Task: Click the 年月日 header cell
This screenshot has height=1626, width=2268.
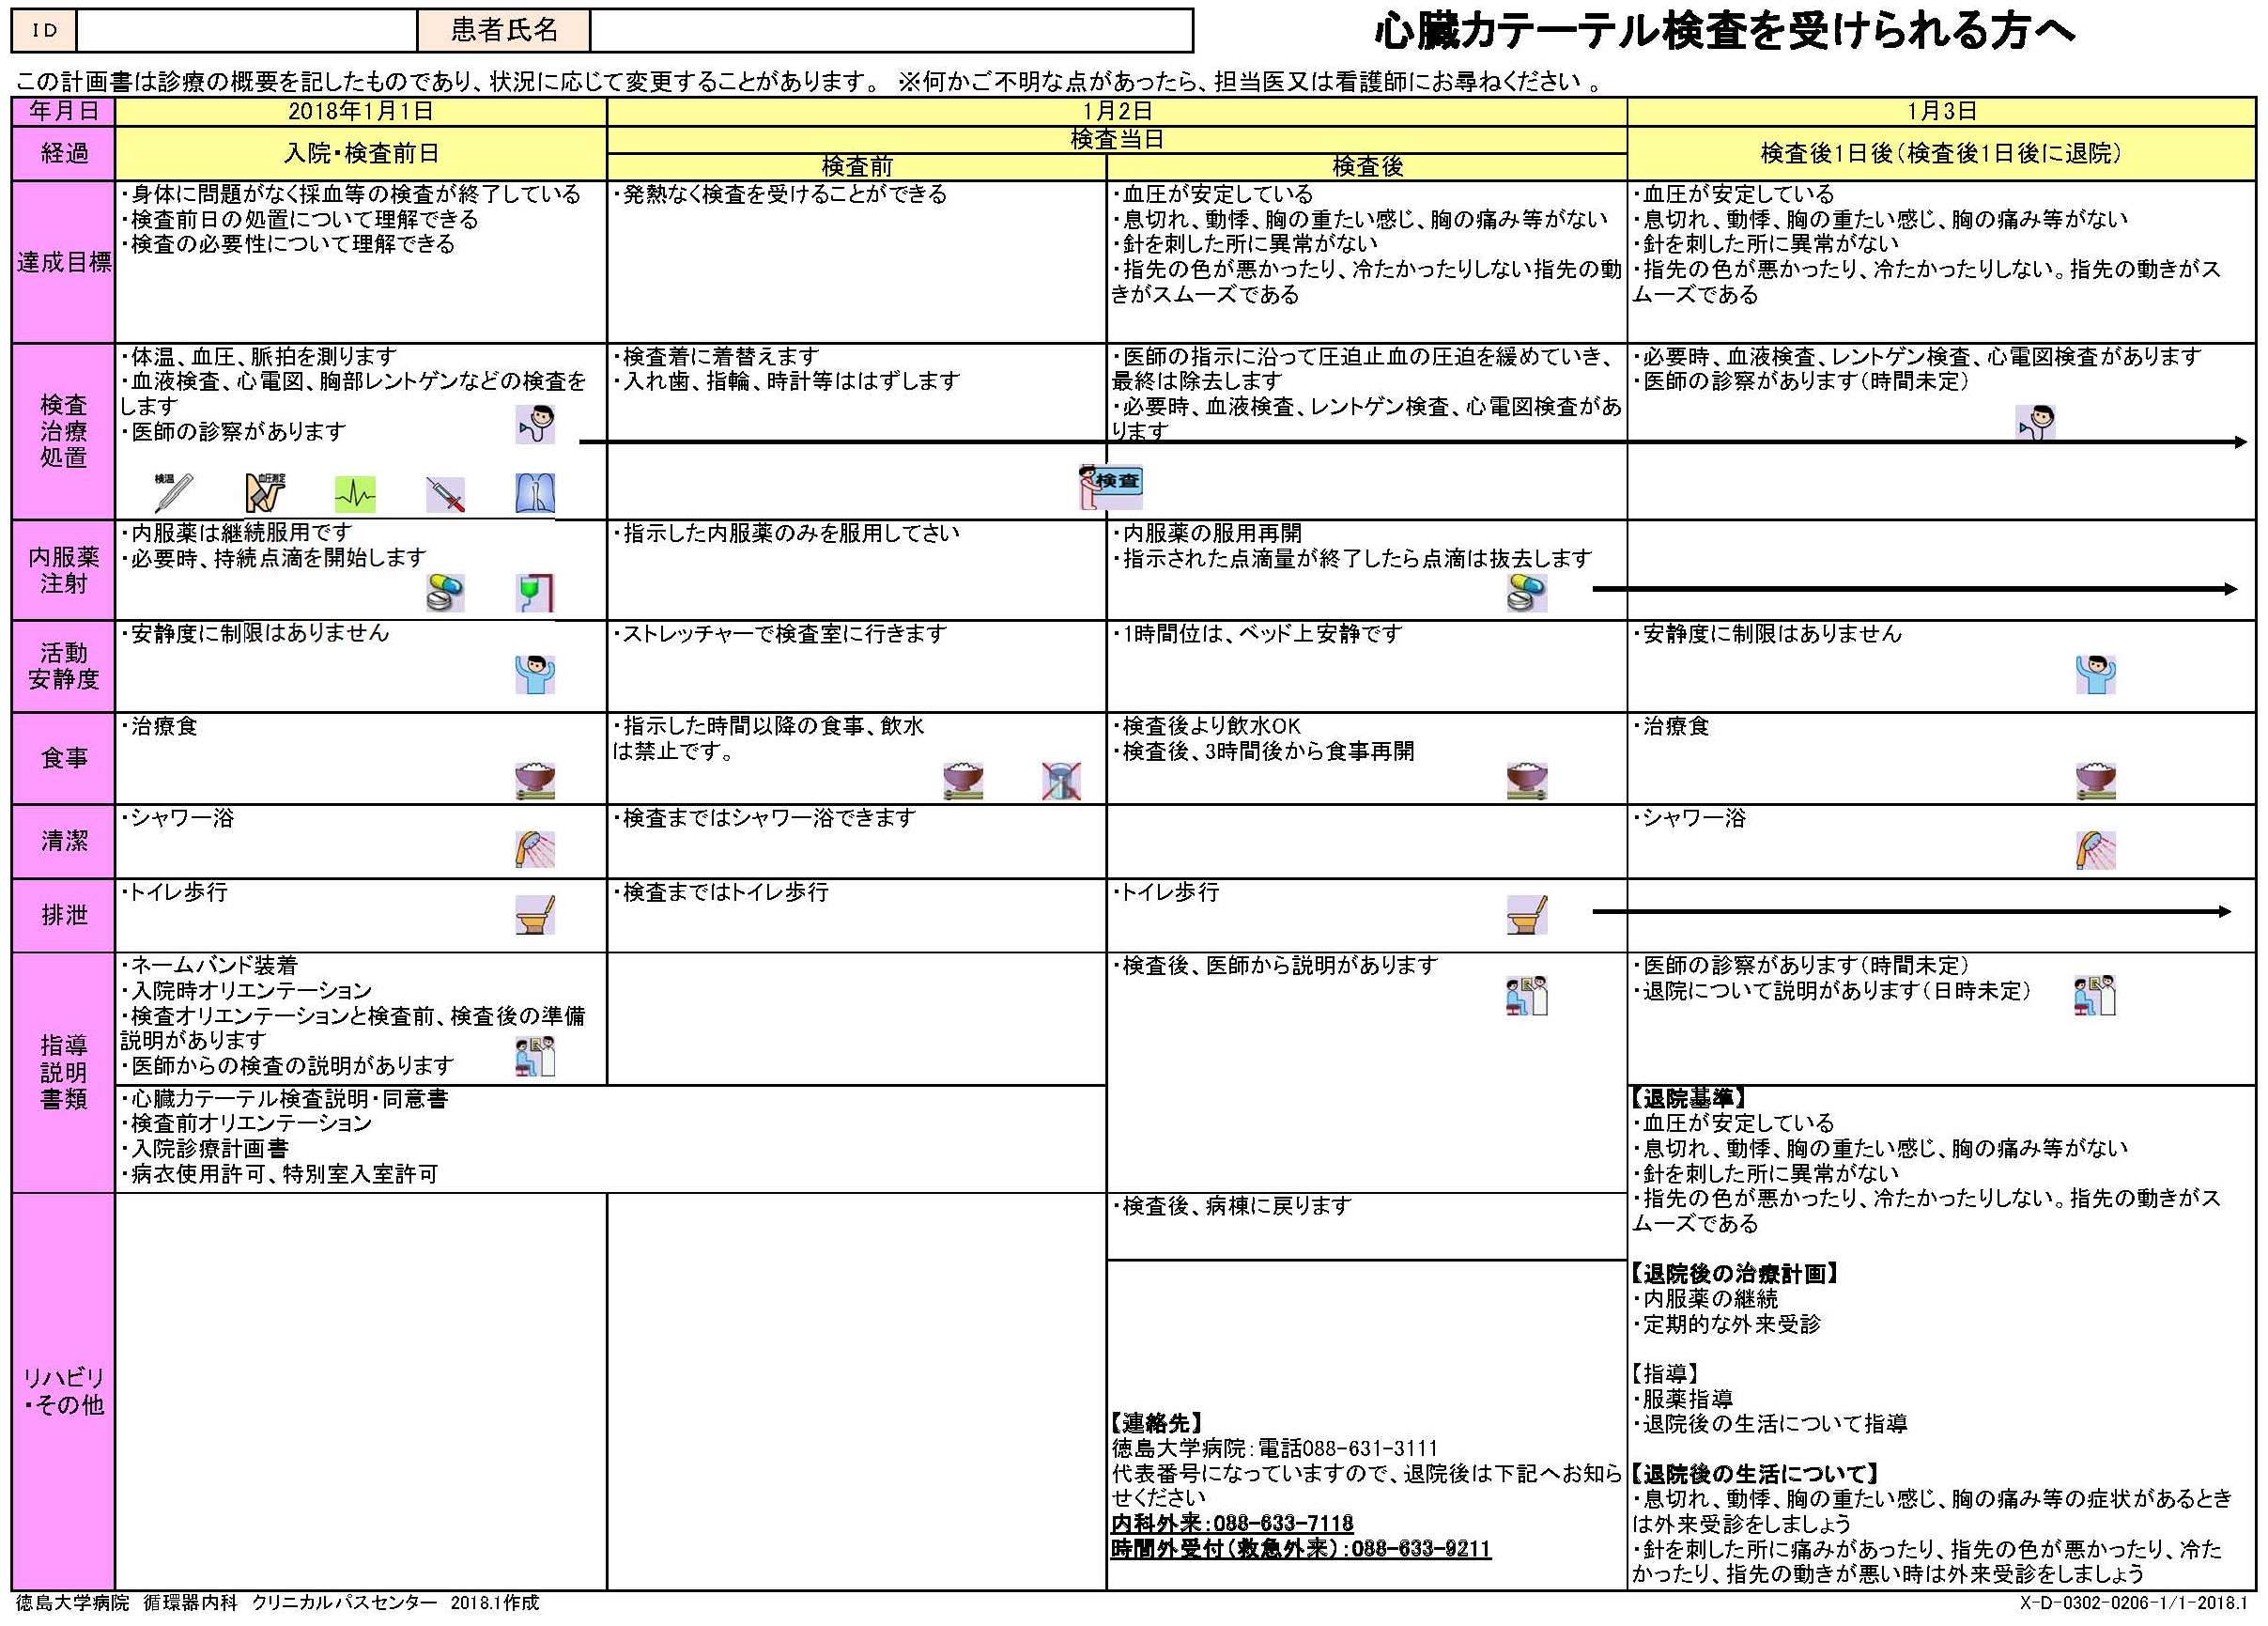Action: (x=64, y=111)
